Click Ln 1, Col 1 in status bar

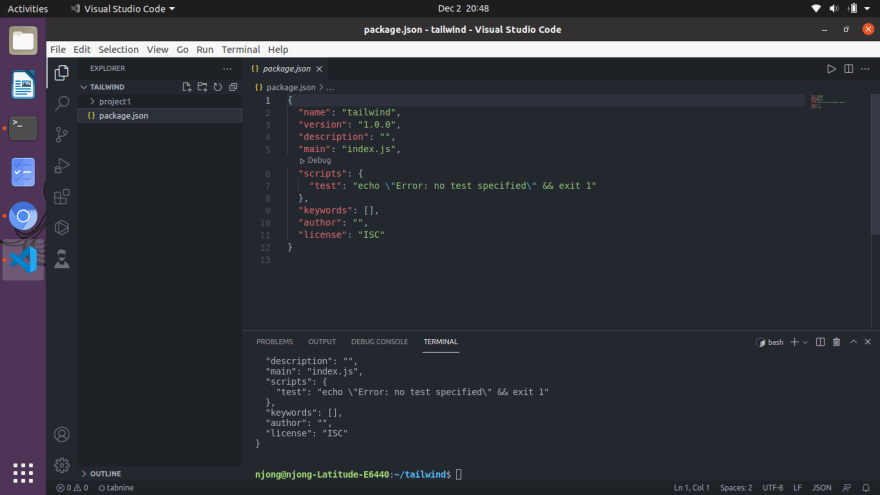(691, 488)
